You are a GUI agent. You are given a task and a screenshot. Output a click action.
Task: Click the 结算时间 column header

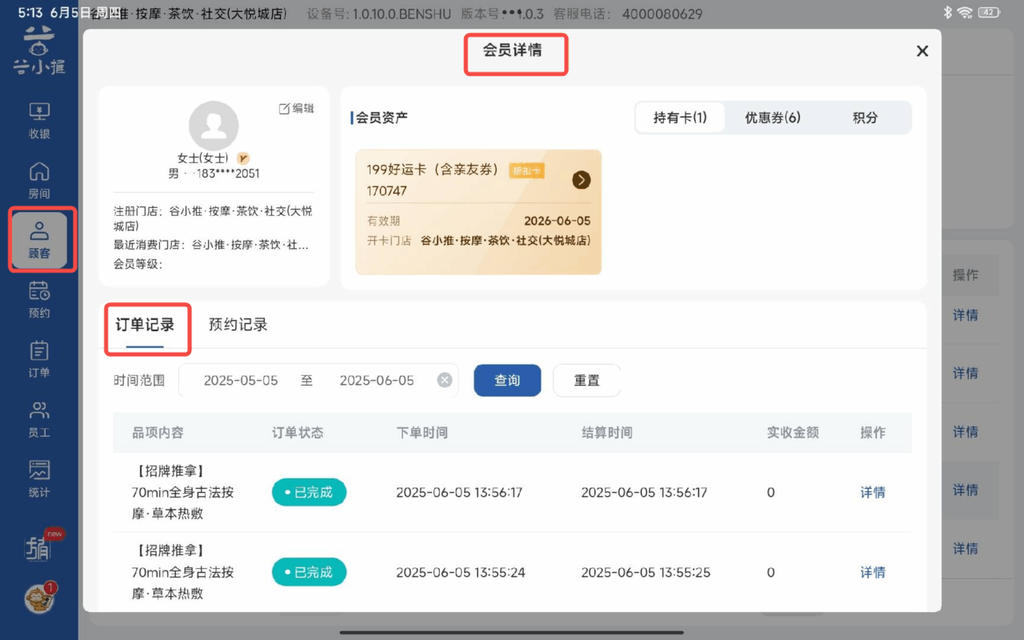coord(607,432)
